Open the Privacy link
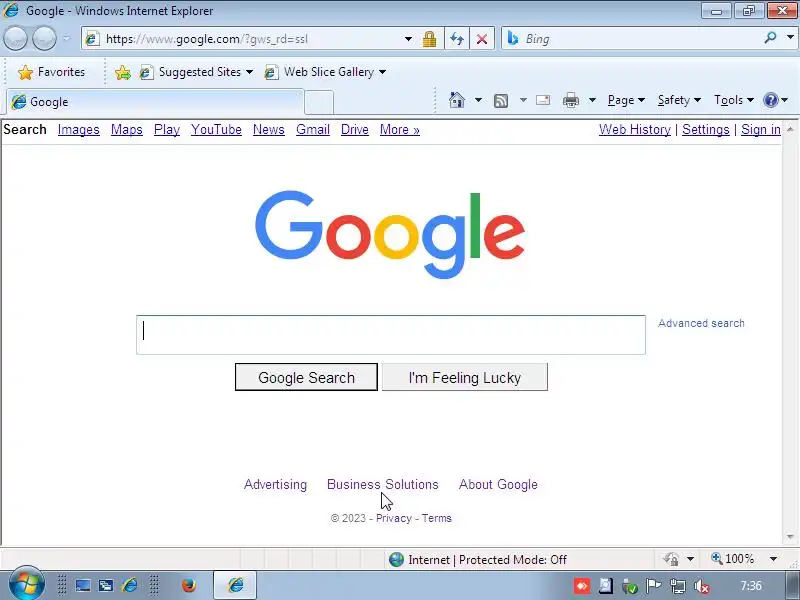Screen dimensions: 800x600 [393, 518]
